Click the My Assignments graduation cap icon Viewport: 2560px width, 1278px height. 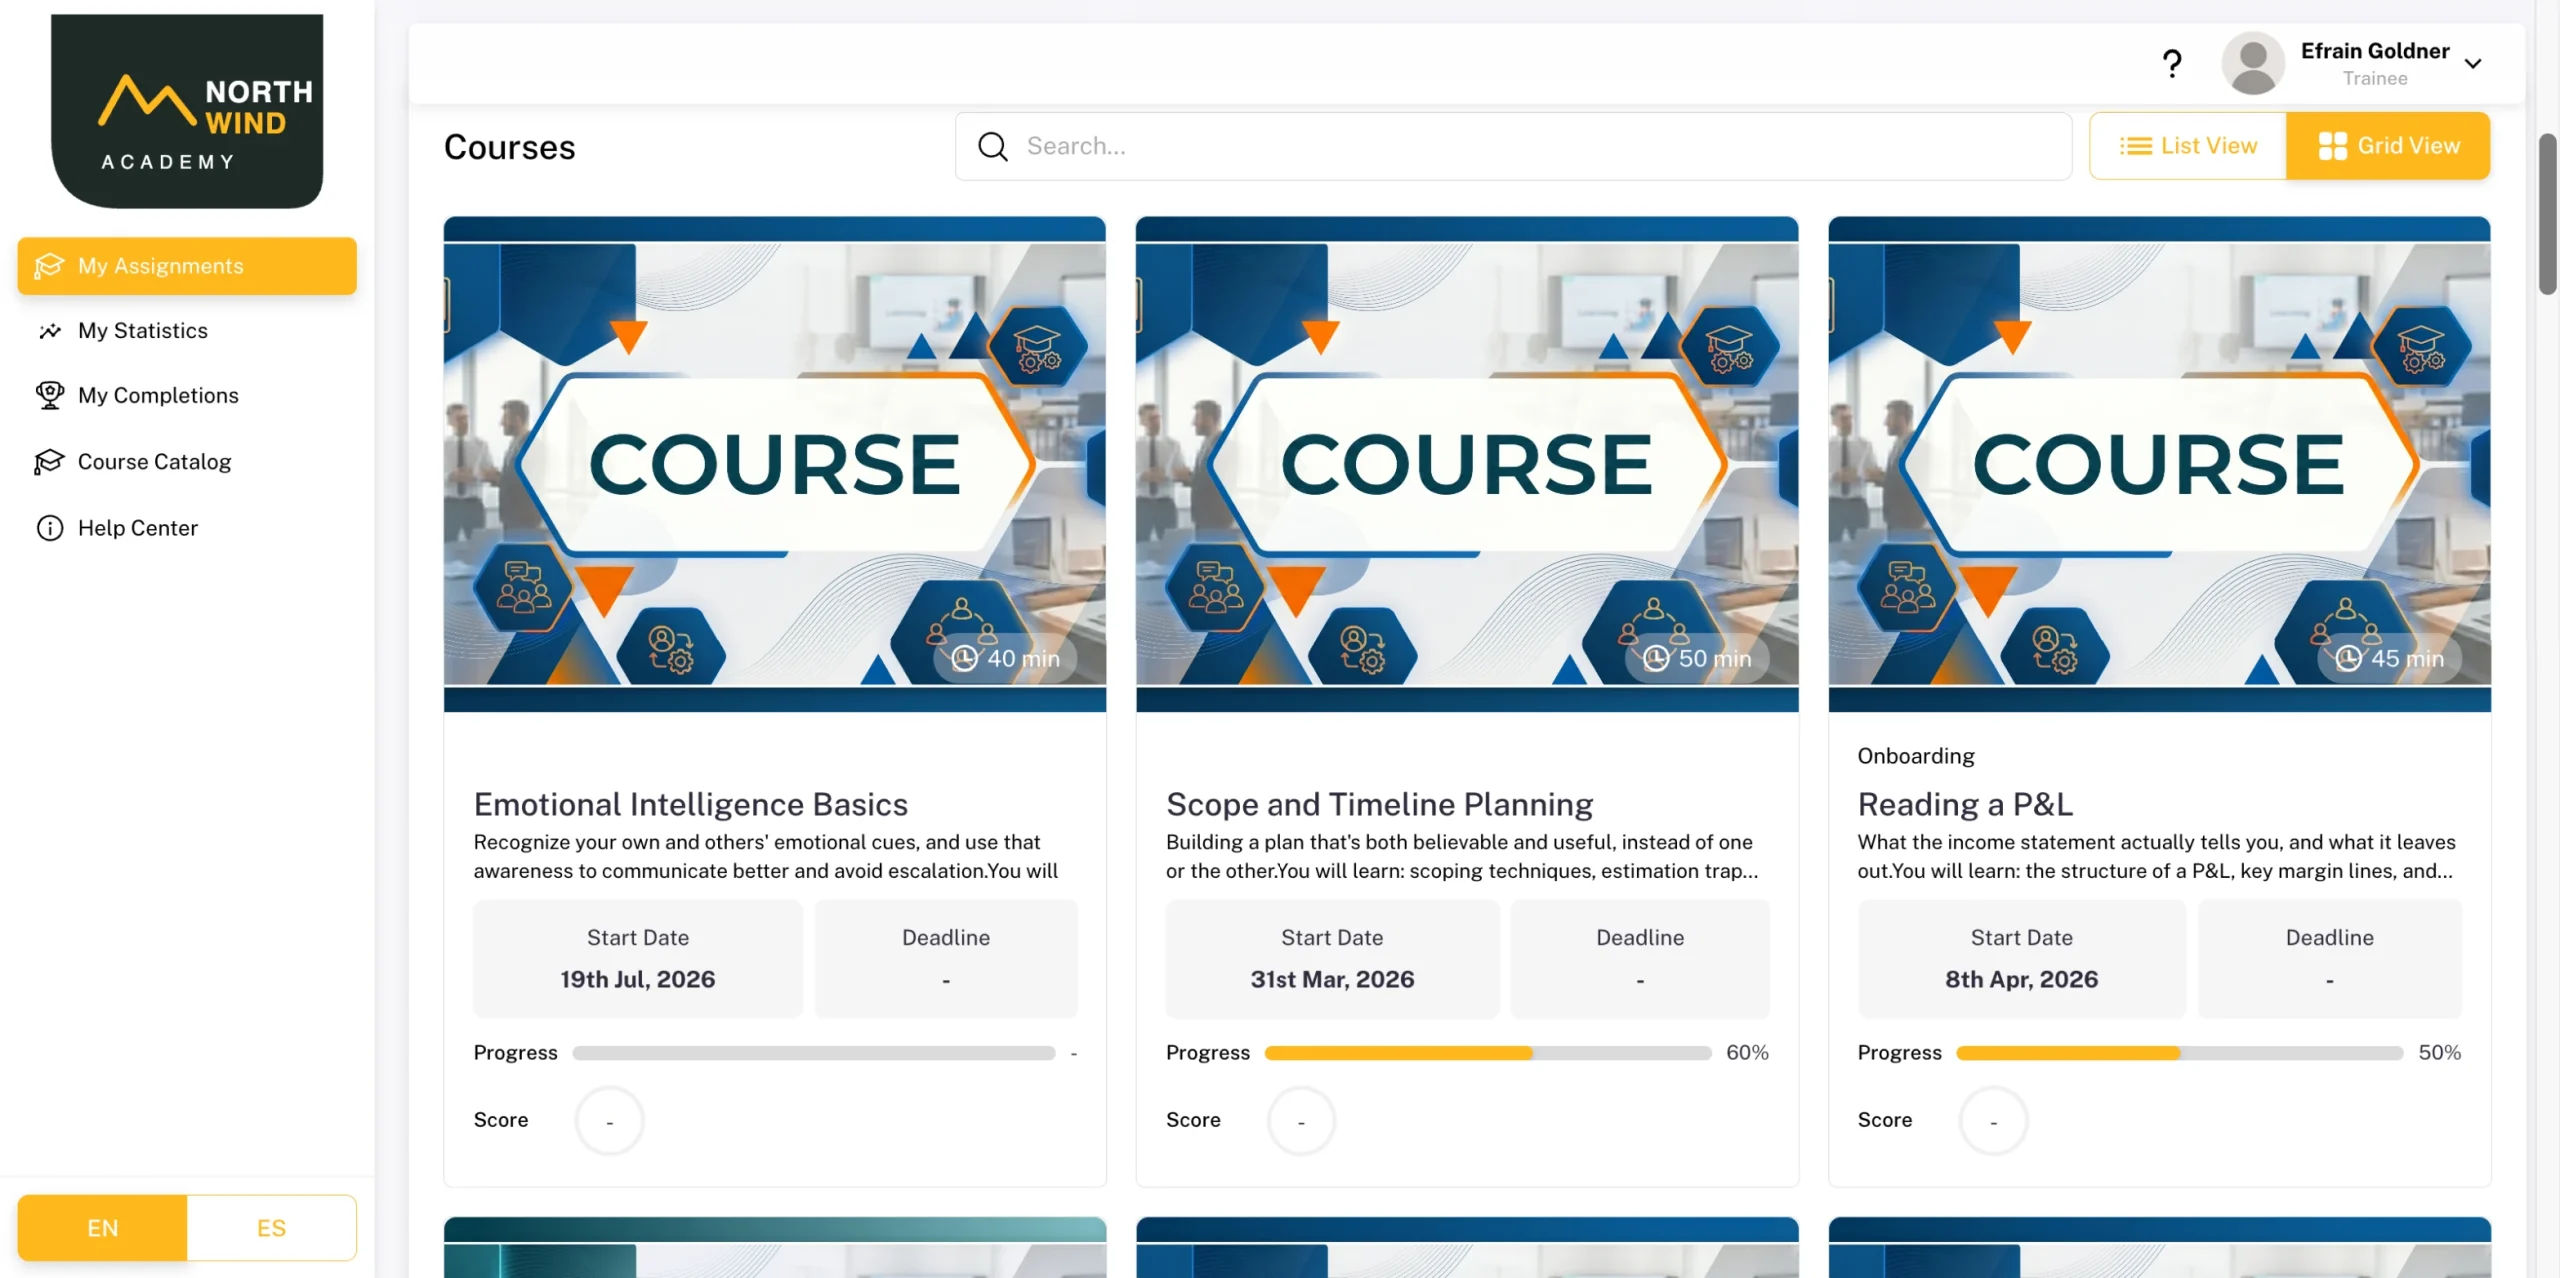click(50, 266)
